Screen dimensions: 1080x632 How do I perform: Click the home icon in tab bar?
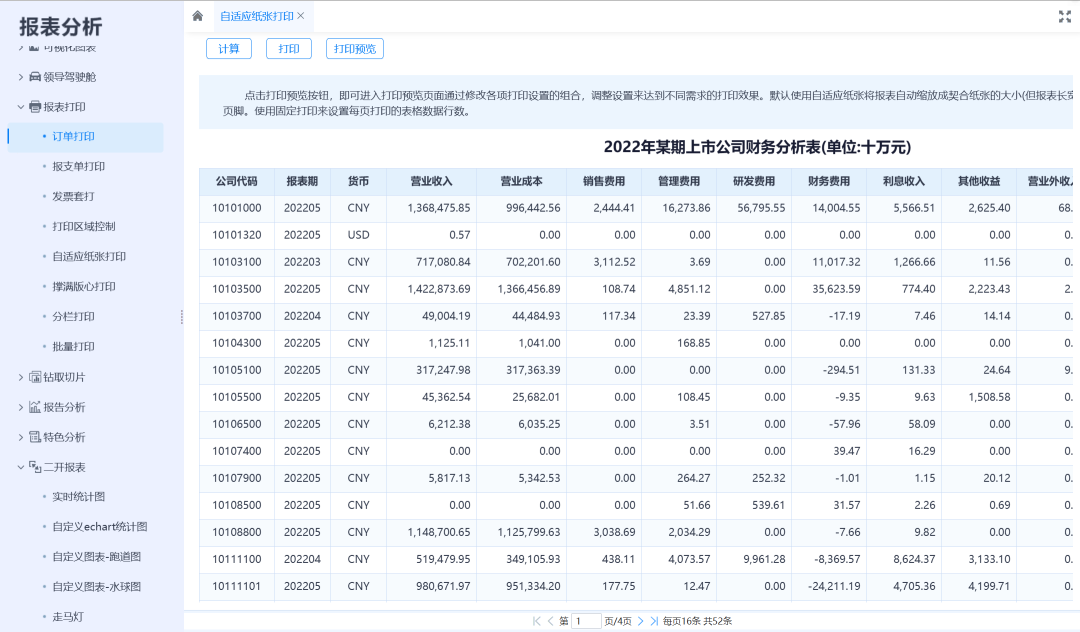pyautogui.click(x=198, y=16)
